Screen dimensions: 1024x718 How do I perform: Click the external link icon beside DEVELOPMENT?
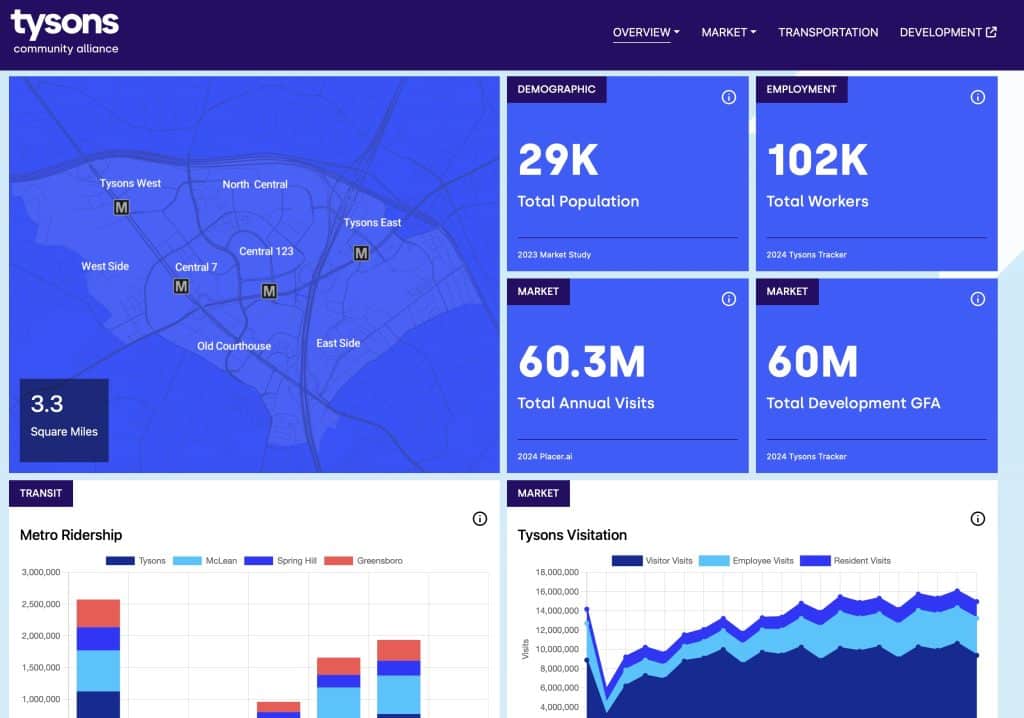990,32
